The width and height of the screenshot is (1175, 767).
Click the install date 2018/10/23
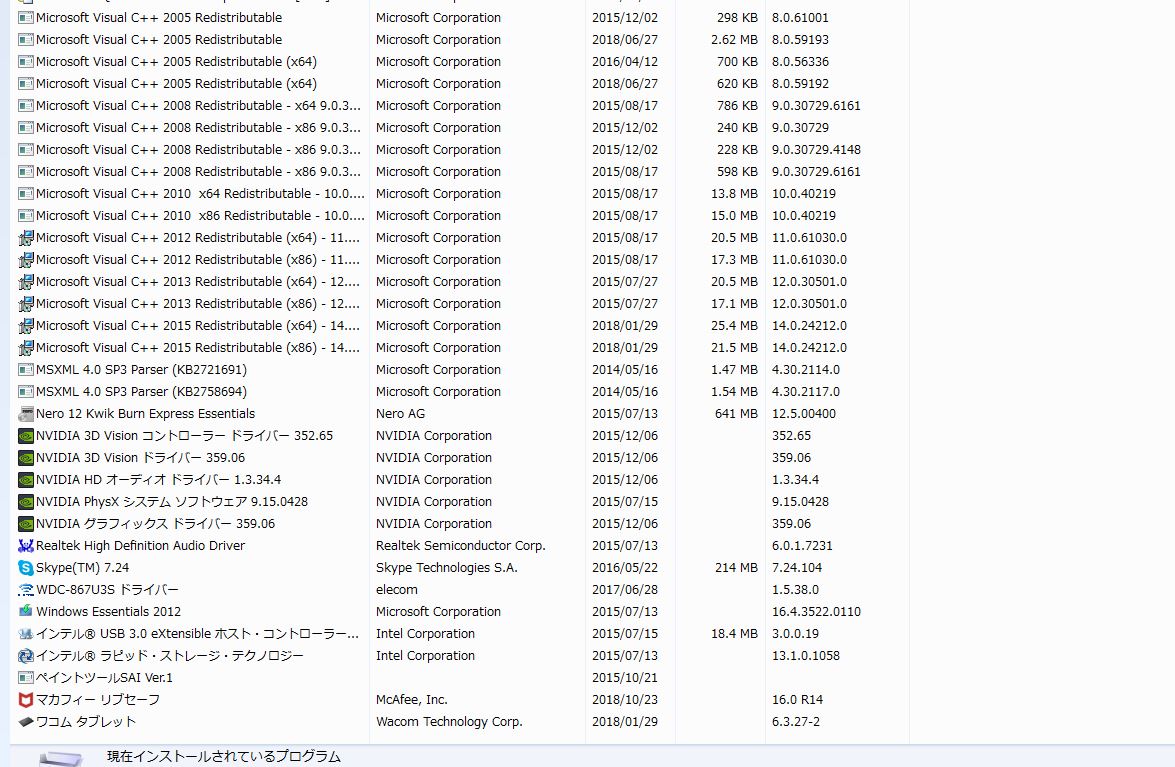[625, 700]
